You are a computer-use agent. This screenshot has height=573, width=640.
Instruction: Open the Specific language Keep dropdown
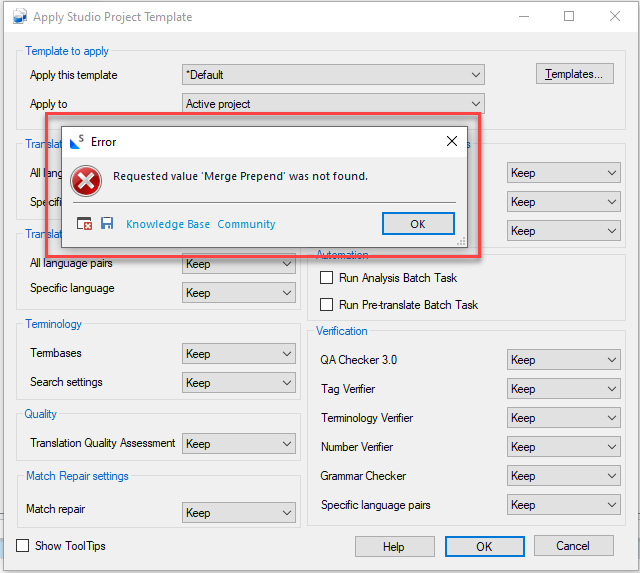pos(239,293)
